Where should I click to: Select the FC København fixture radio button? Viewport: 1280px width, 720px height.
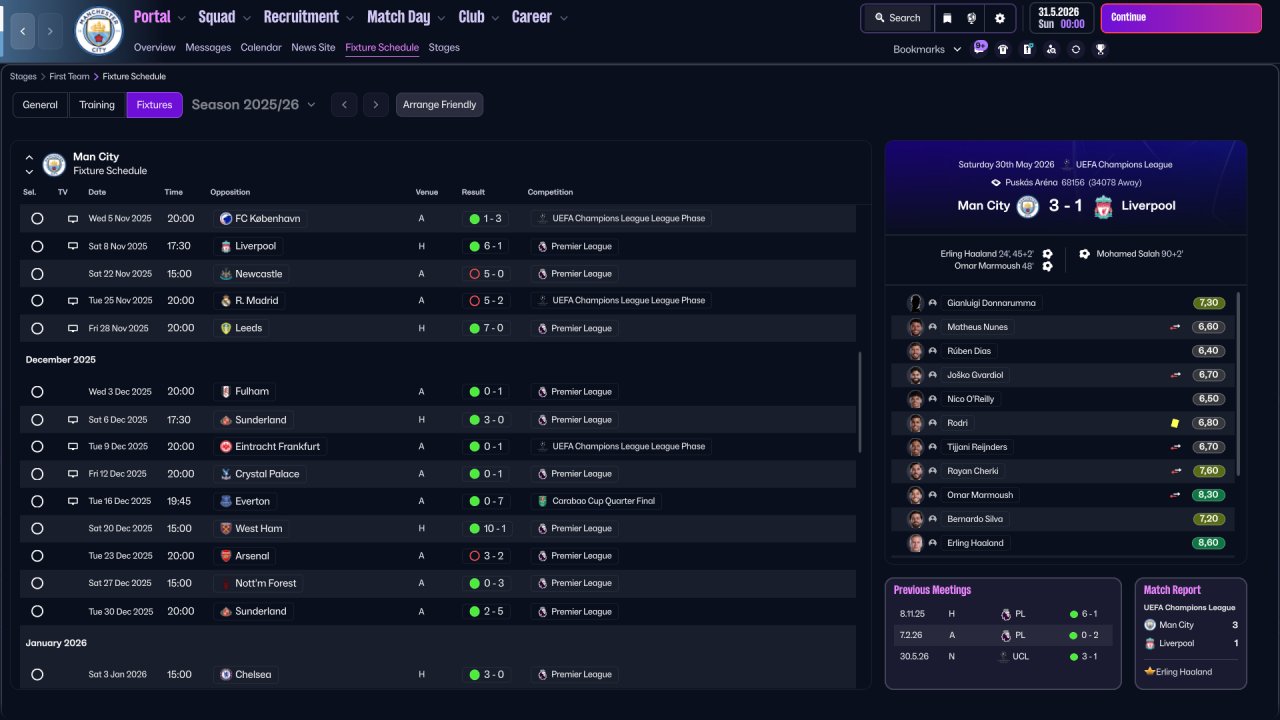click(x=37, y=218)
